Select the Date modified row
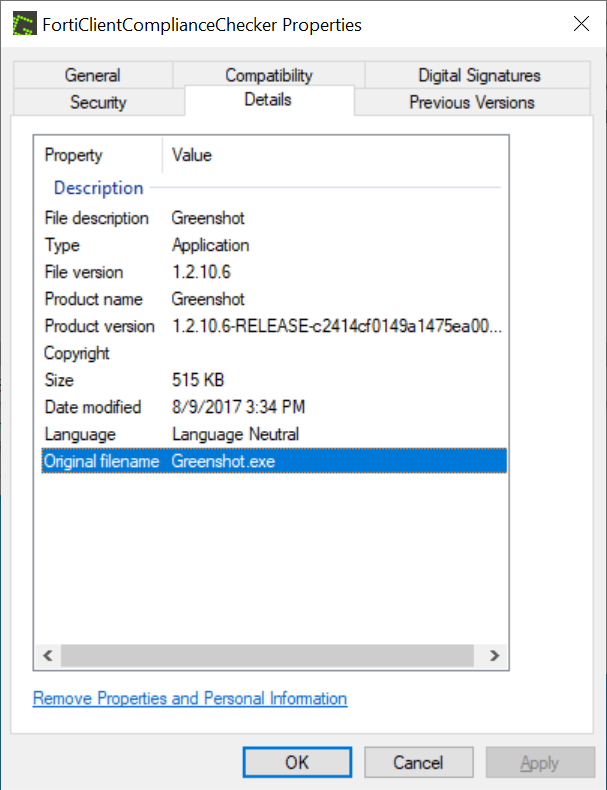This screenshot has width=607, height=790. coord(272,407)
